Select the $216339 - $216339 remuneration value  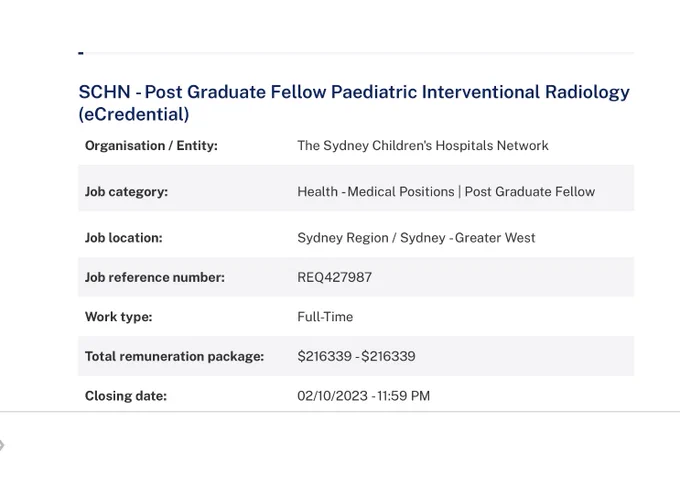[x=356, y=356]
